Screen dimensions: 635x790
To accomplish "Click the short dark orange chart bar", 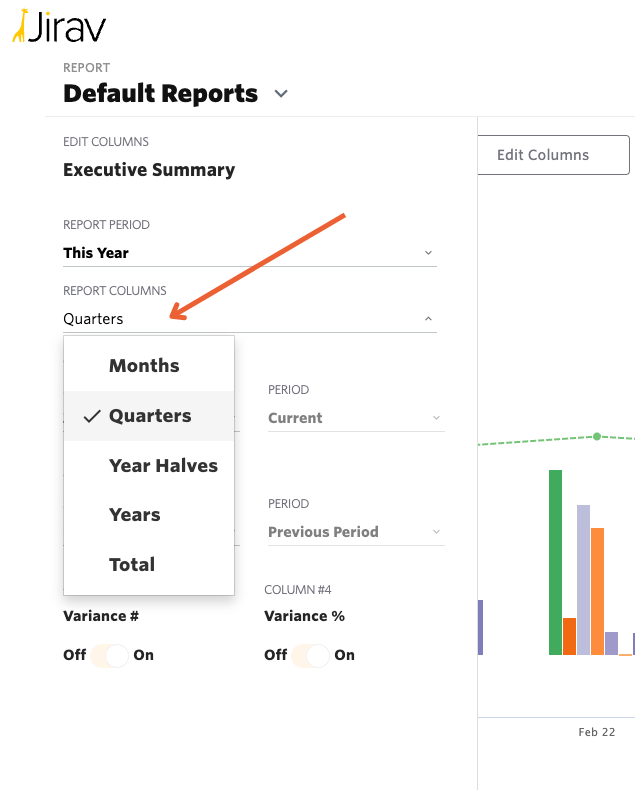I will [569, 636].
